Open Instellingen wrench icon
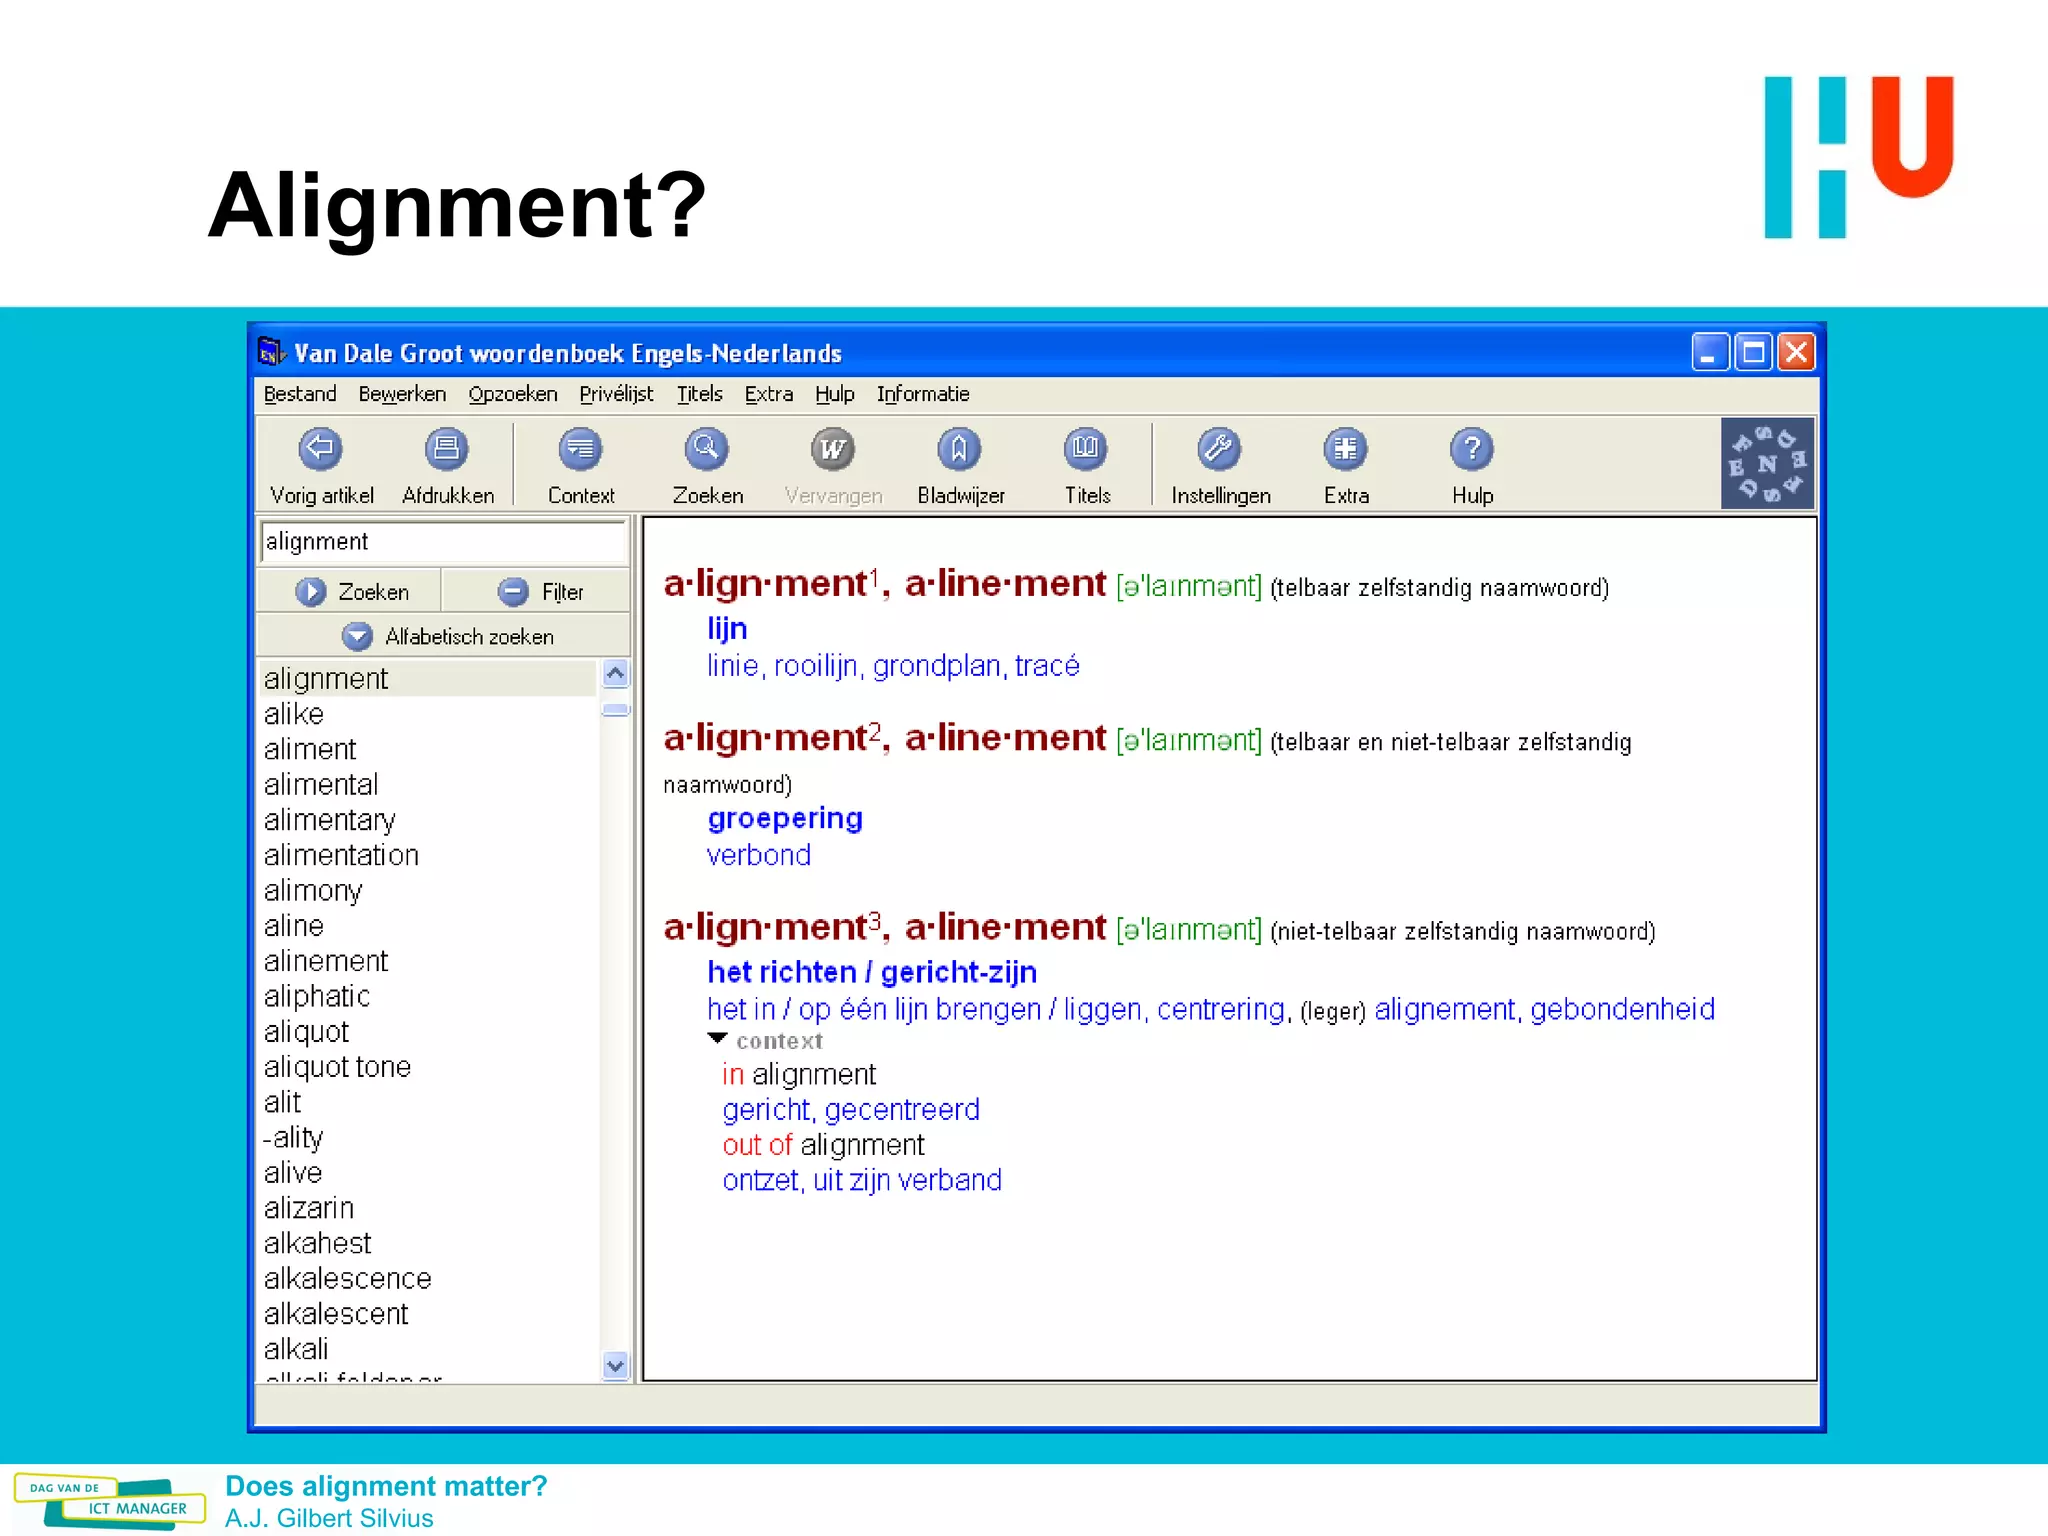The width and height of the screenshot is (2048, 1536). point(1219,449)
